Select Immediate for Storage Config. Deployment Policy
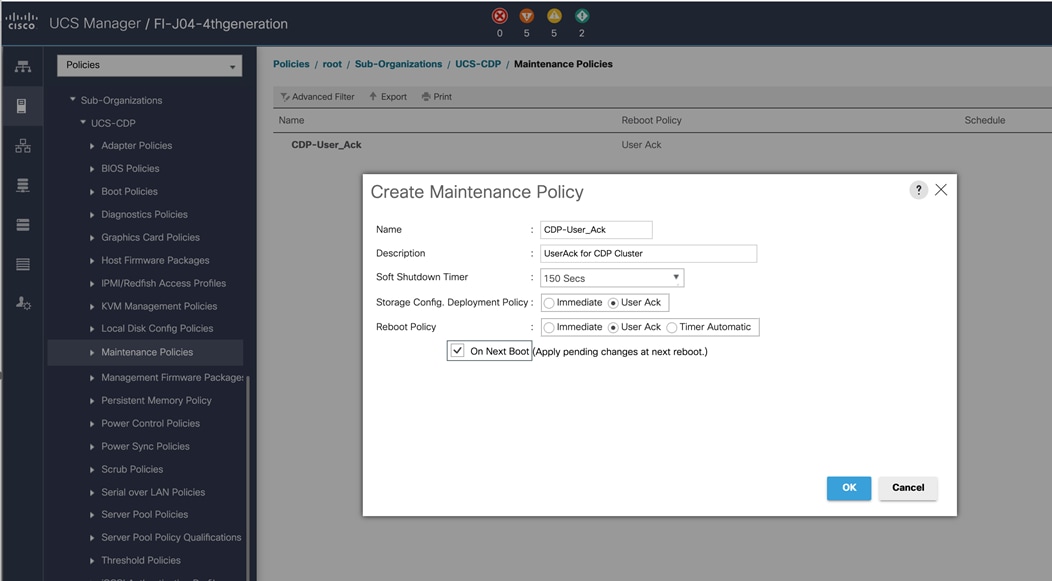1052x581 pixels. coord(549,303)
